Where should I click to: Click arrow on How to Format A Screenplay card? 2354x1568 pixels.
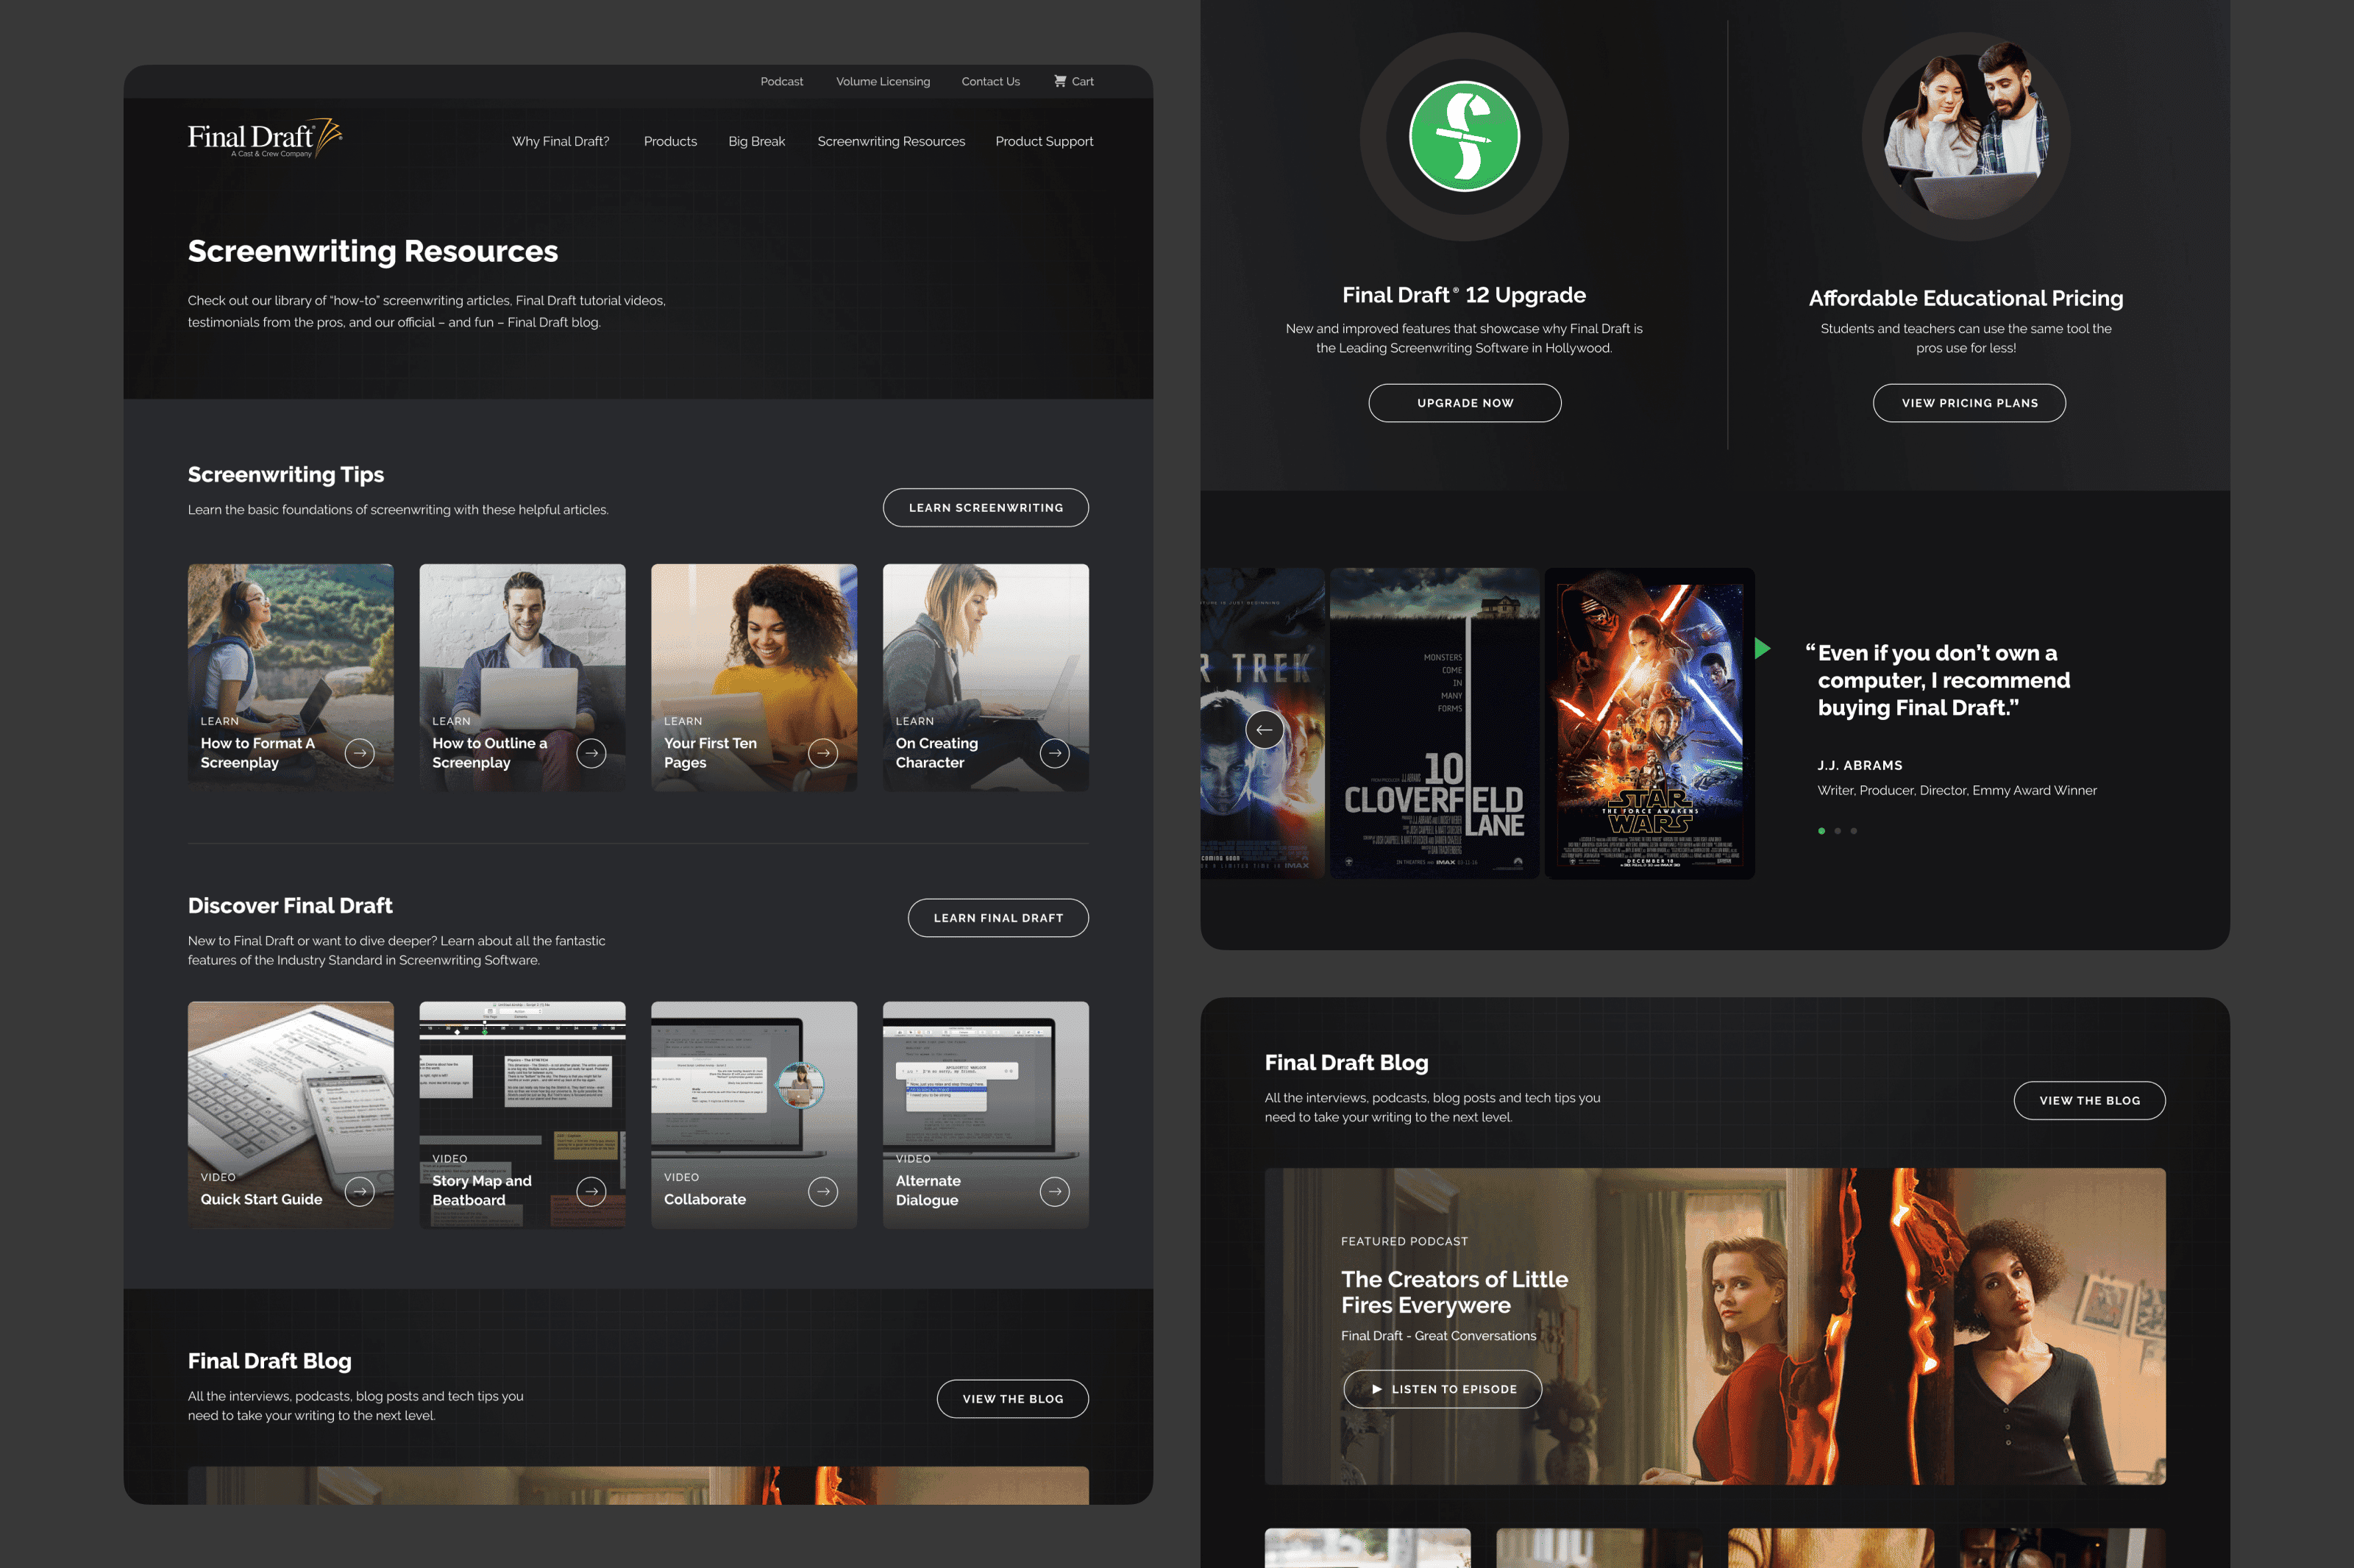tap(360, 753)
